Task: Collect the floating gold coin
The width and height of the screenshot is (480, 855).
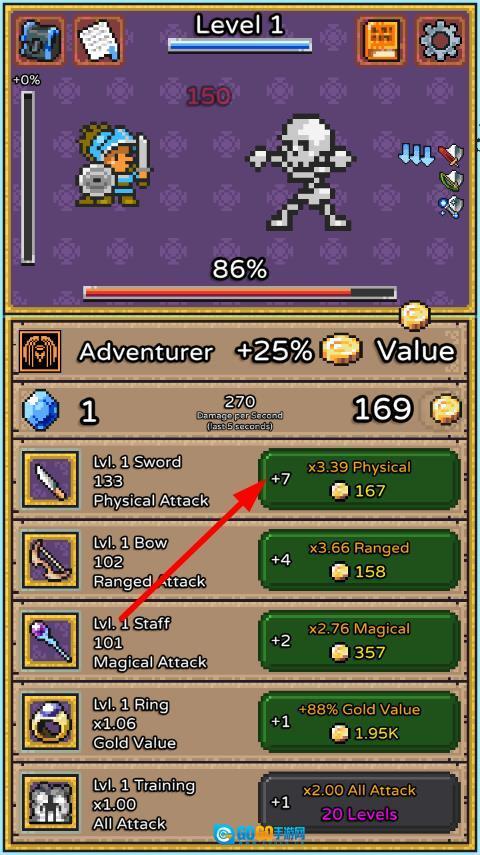Action: pyautogui.click(x=415, y=315)
